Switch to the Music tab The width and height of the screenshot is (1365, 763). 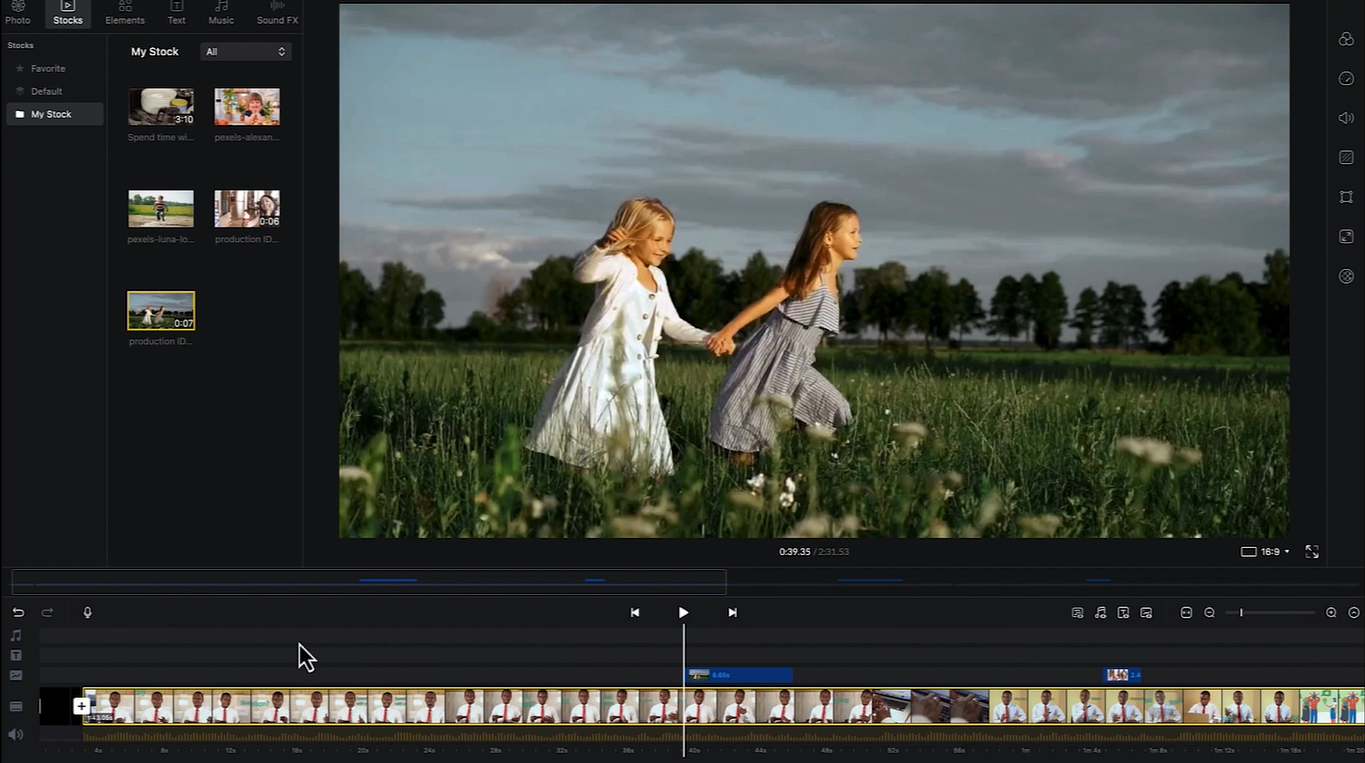pos(220,13)
